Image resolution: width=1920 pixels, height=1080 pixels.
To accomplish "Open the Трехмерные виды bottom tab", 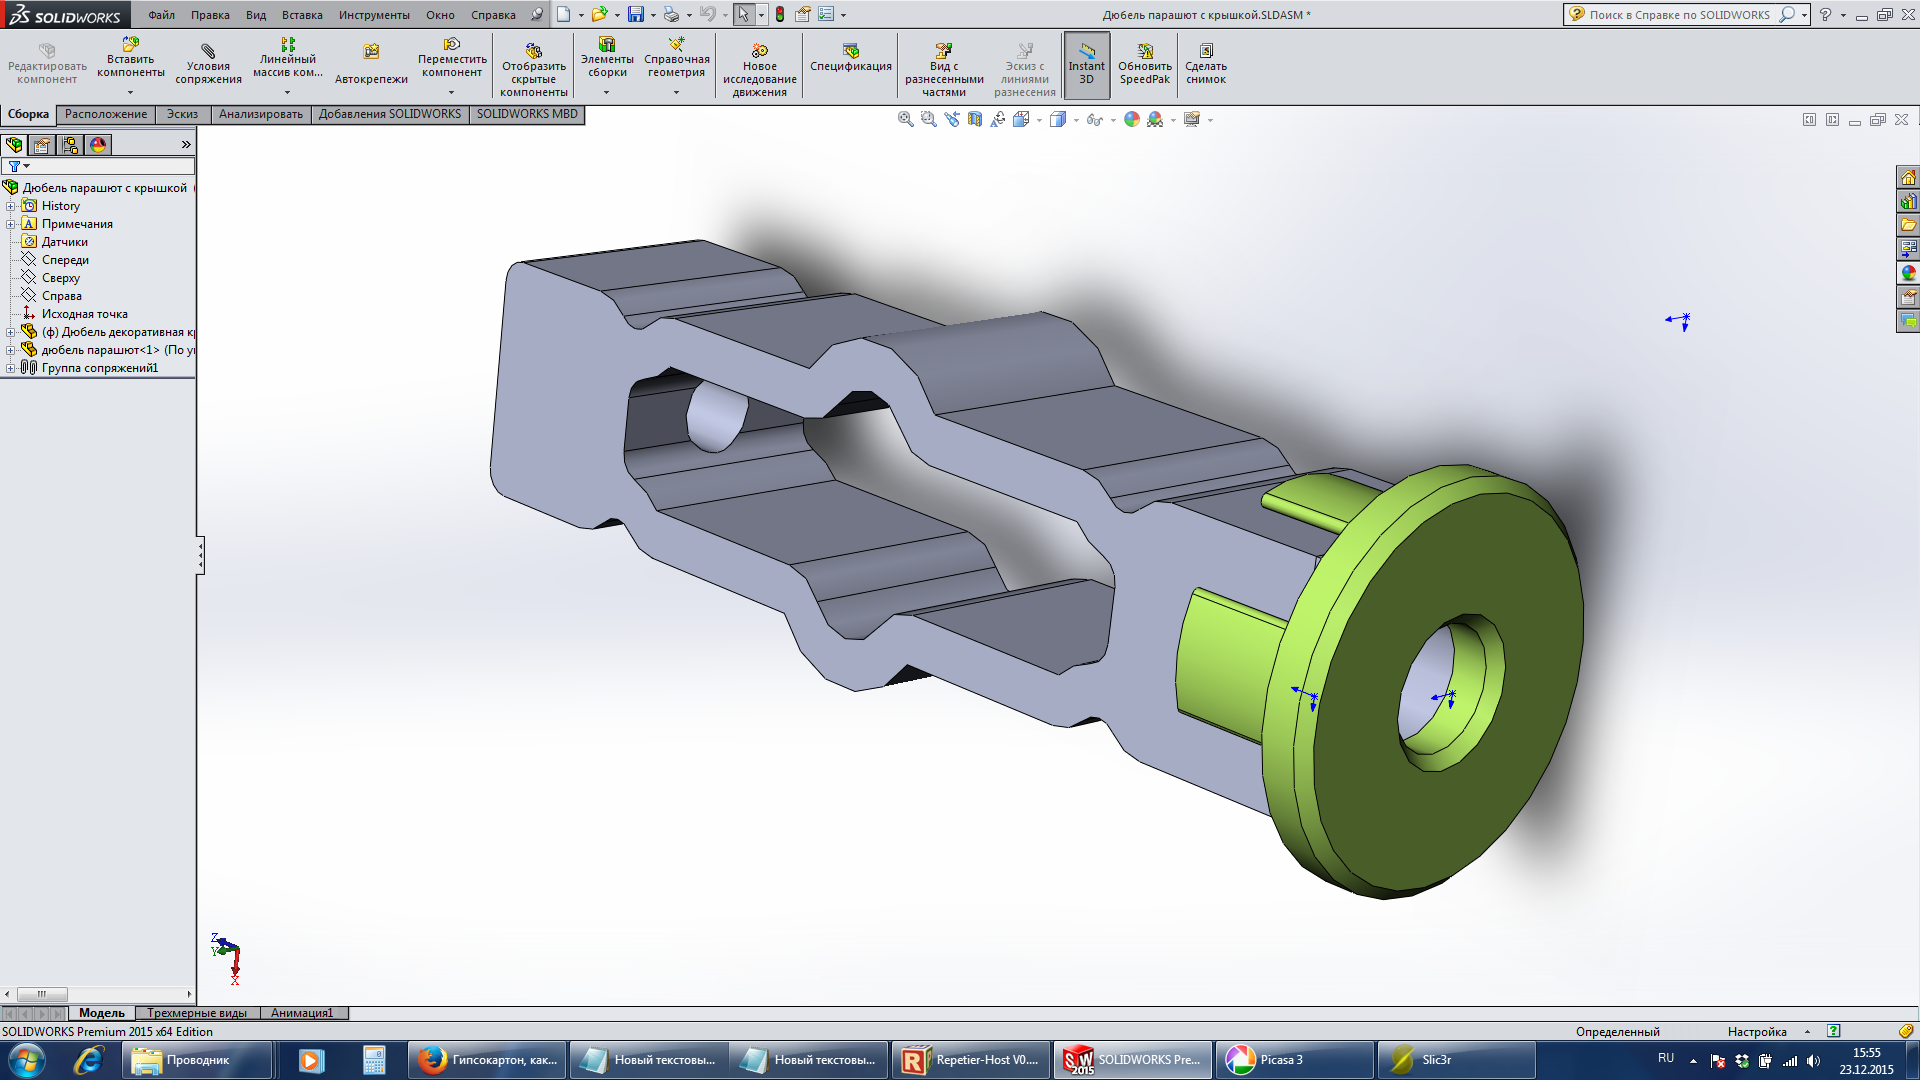I will tap(197, 1013).
